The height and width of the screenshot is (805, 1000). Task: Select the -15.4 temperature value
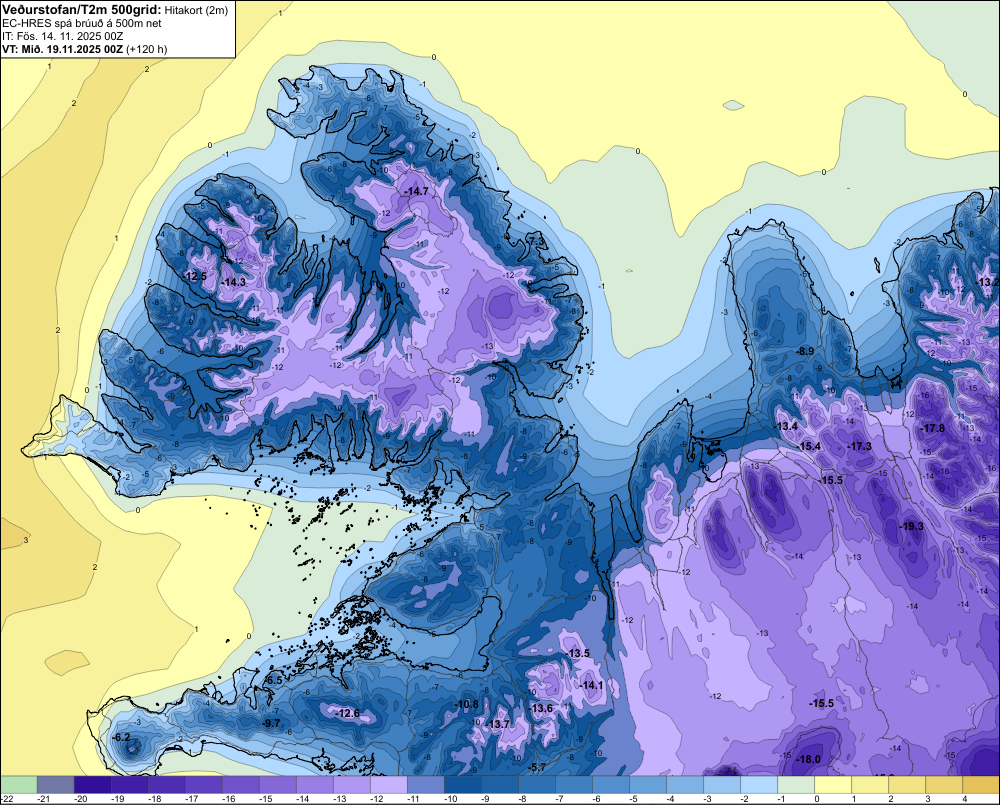[809, 447]
